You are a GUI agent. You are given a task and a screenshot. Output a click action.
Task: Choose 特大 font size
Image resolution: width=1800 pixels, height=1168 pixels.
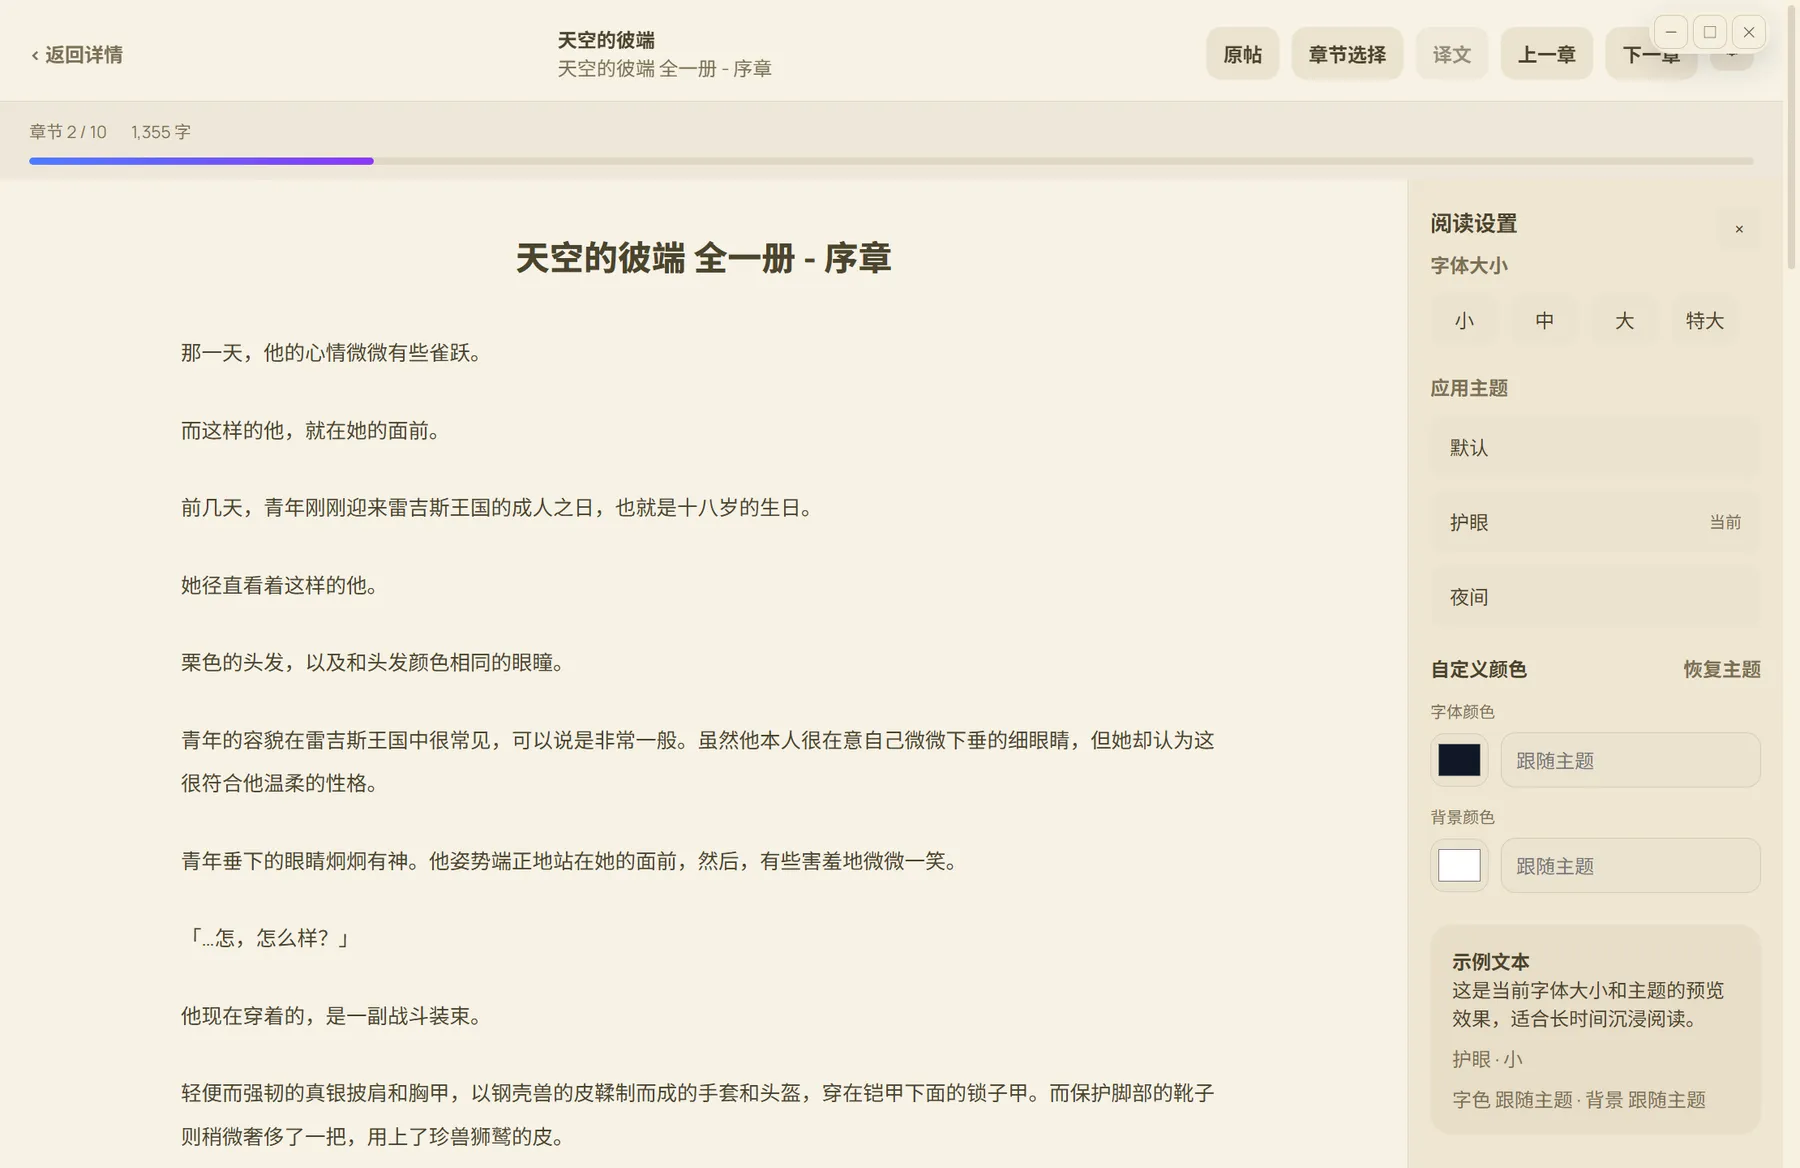(1704, 321)
